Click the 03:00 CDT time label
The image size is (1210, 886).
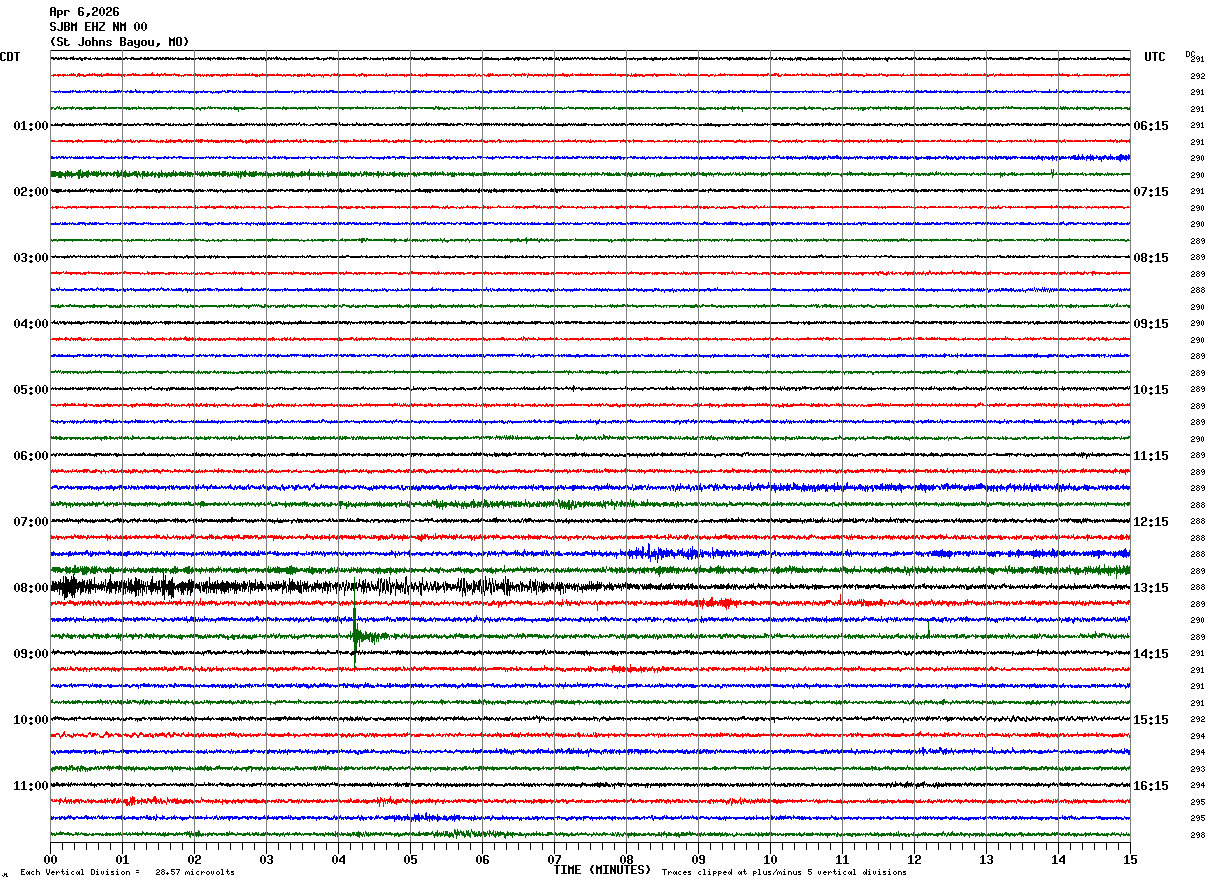point(31,258)
